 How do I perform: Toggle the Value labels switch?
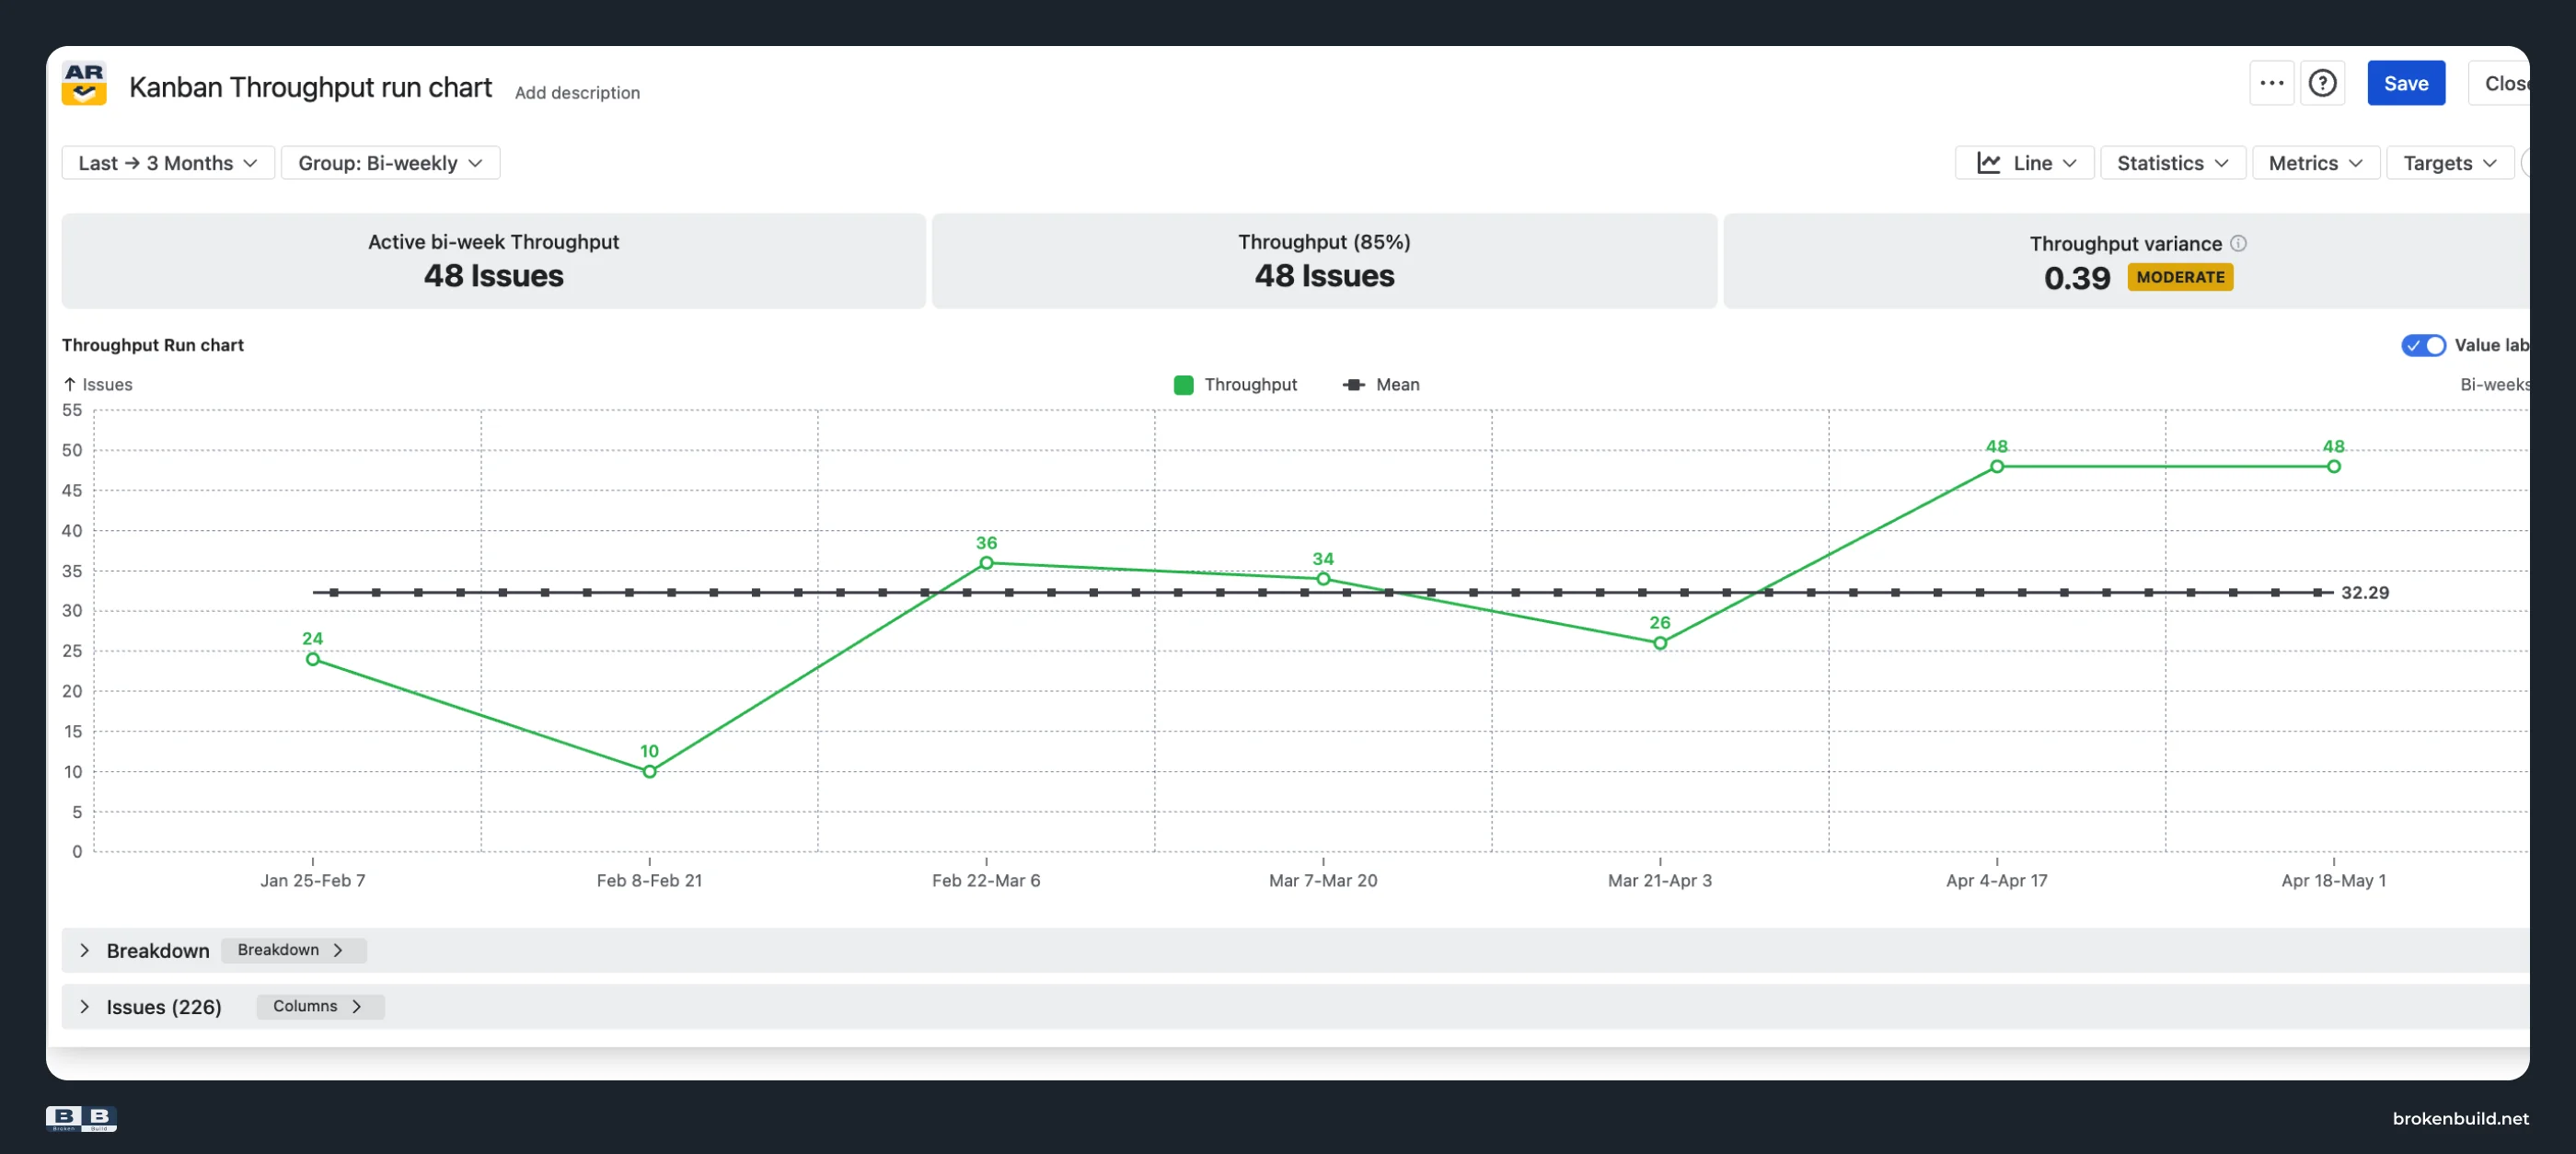coord(2423,345)
